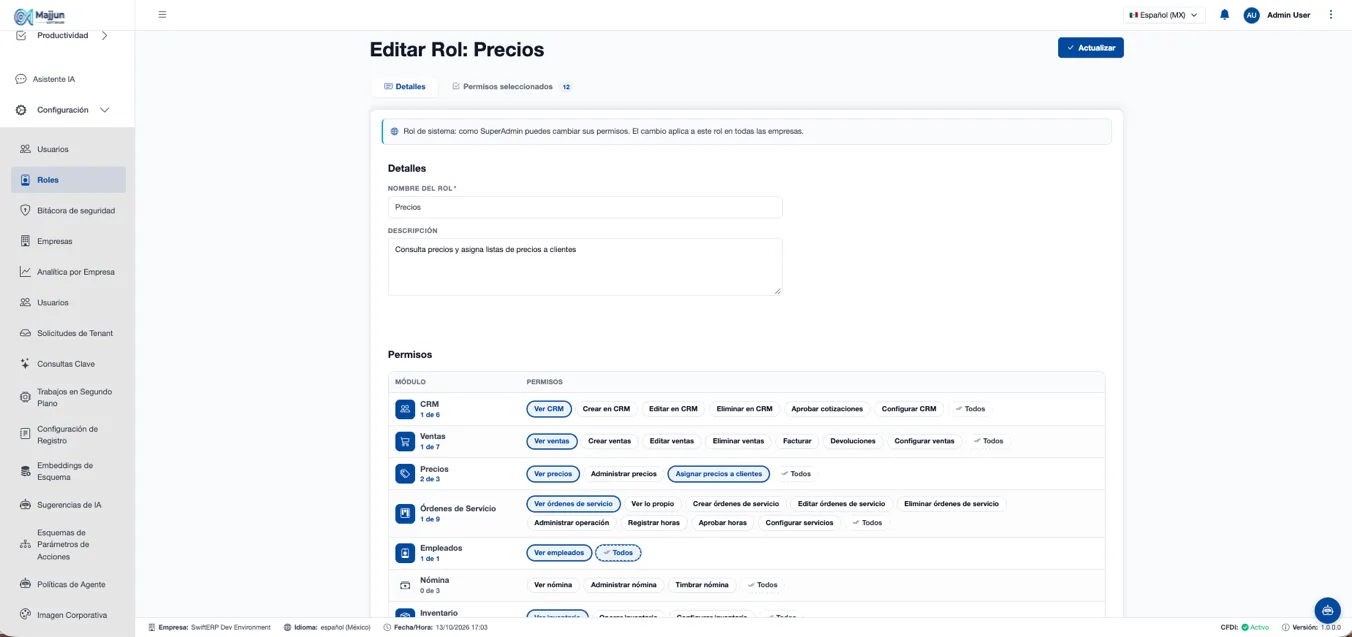Open Configuración de Registro menu item

tap(68, 435)
